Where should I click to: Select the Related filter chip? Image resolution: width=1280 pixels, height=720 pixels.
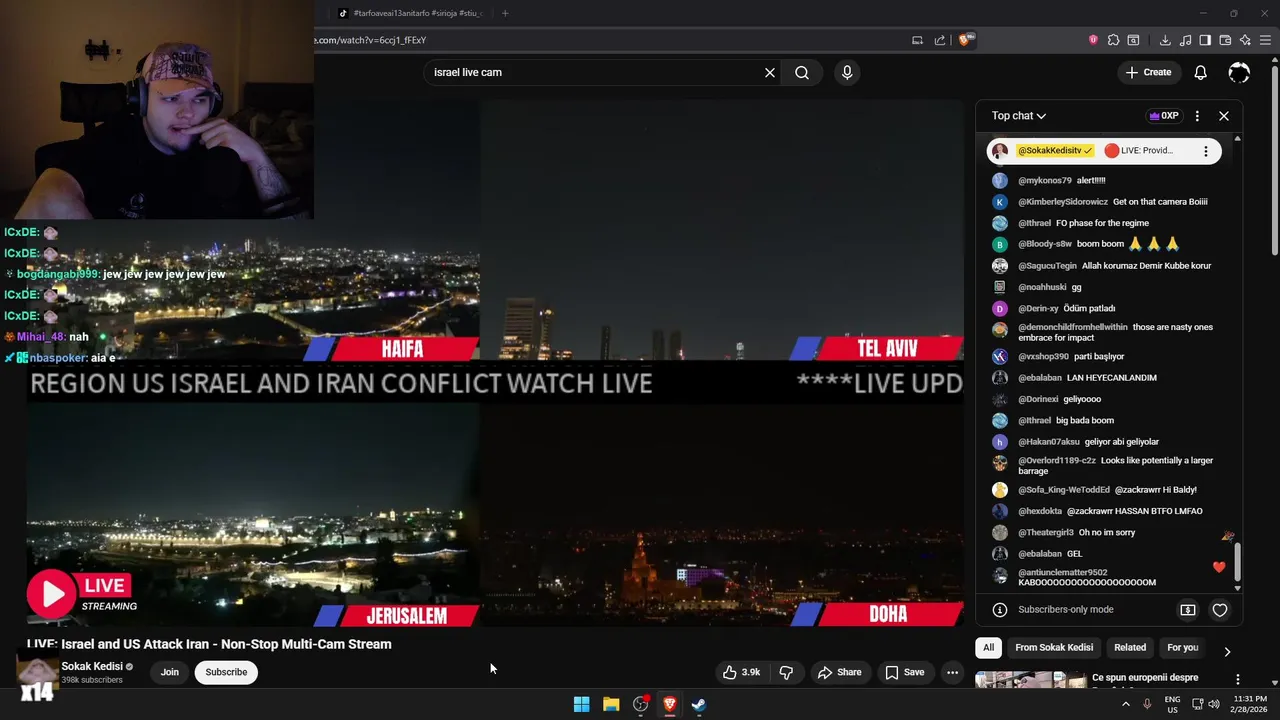tap(1130, 648)
